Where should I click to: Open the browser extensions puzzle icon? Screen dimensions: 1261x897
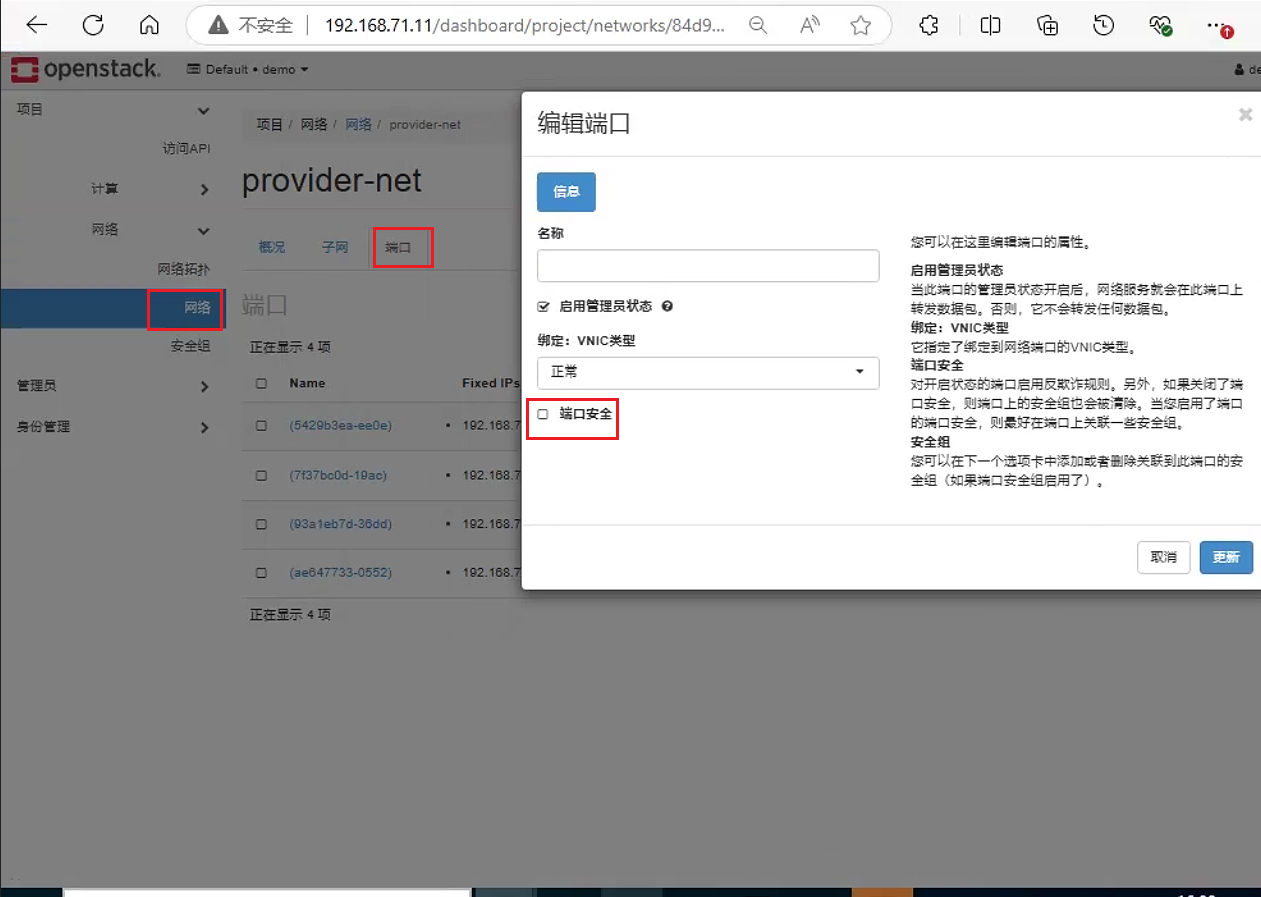click(x=929, y=26)
